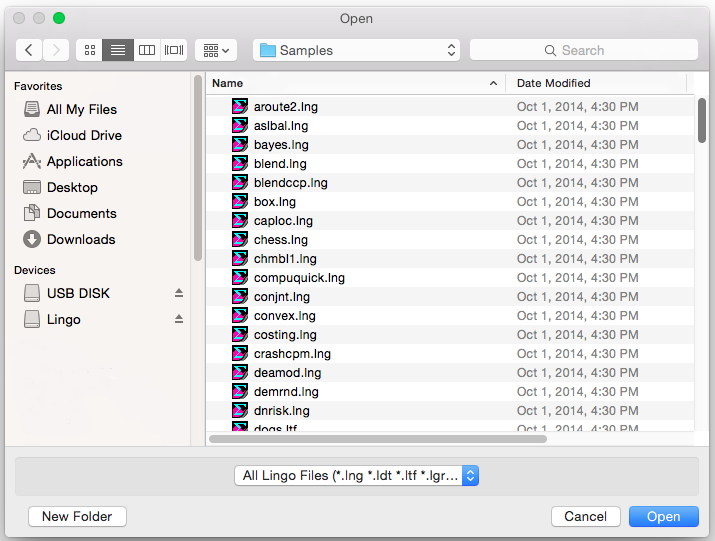Sort by Date Modified column header
The height and width of the screenshot is (541, 715).
click(596, 83)
